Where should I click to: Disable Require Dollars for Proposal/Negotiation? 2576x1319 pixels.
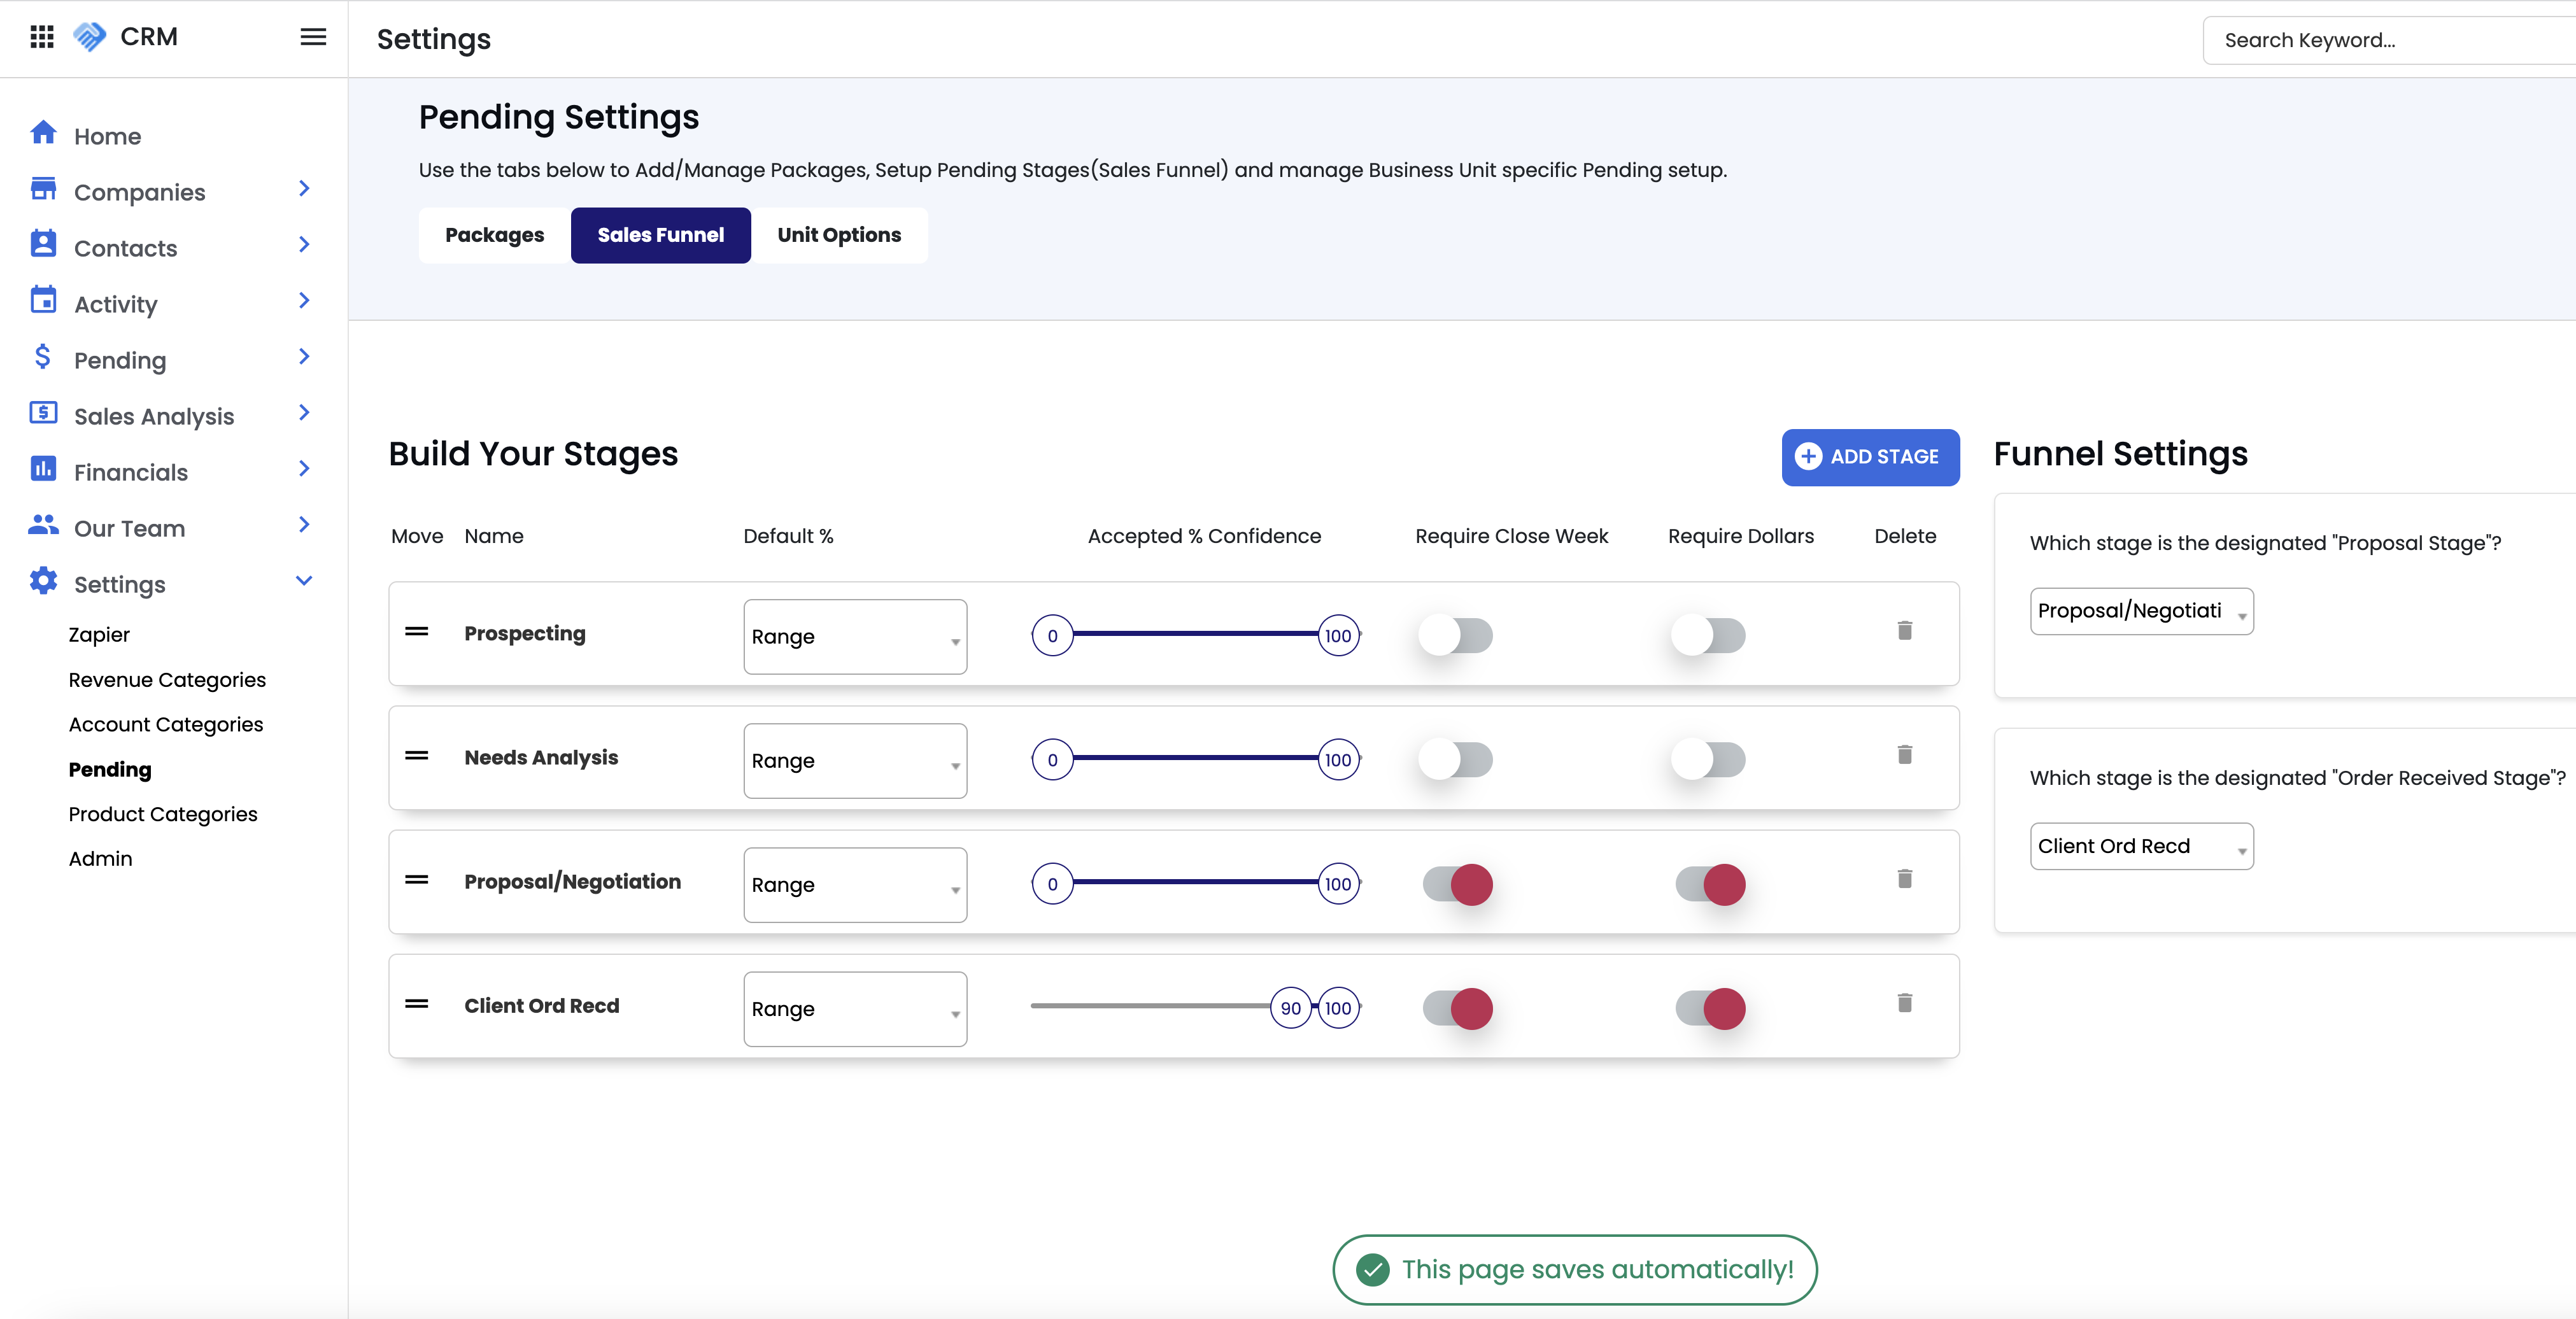click(x=1711, y=884)
